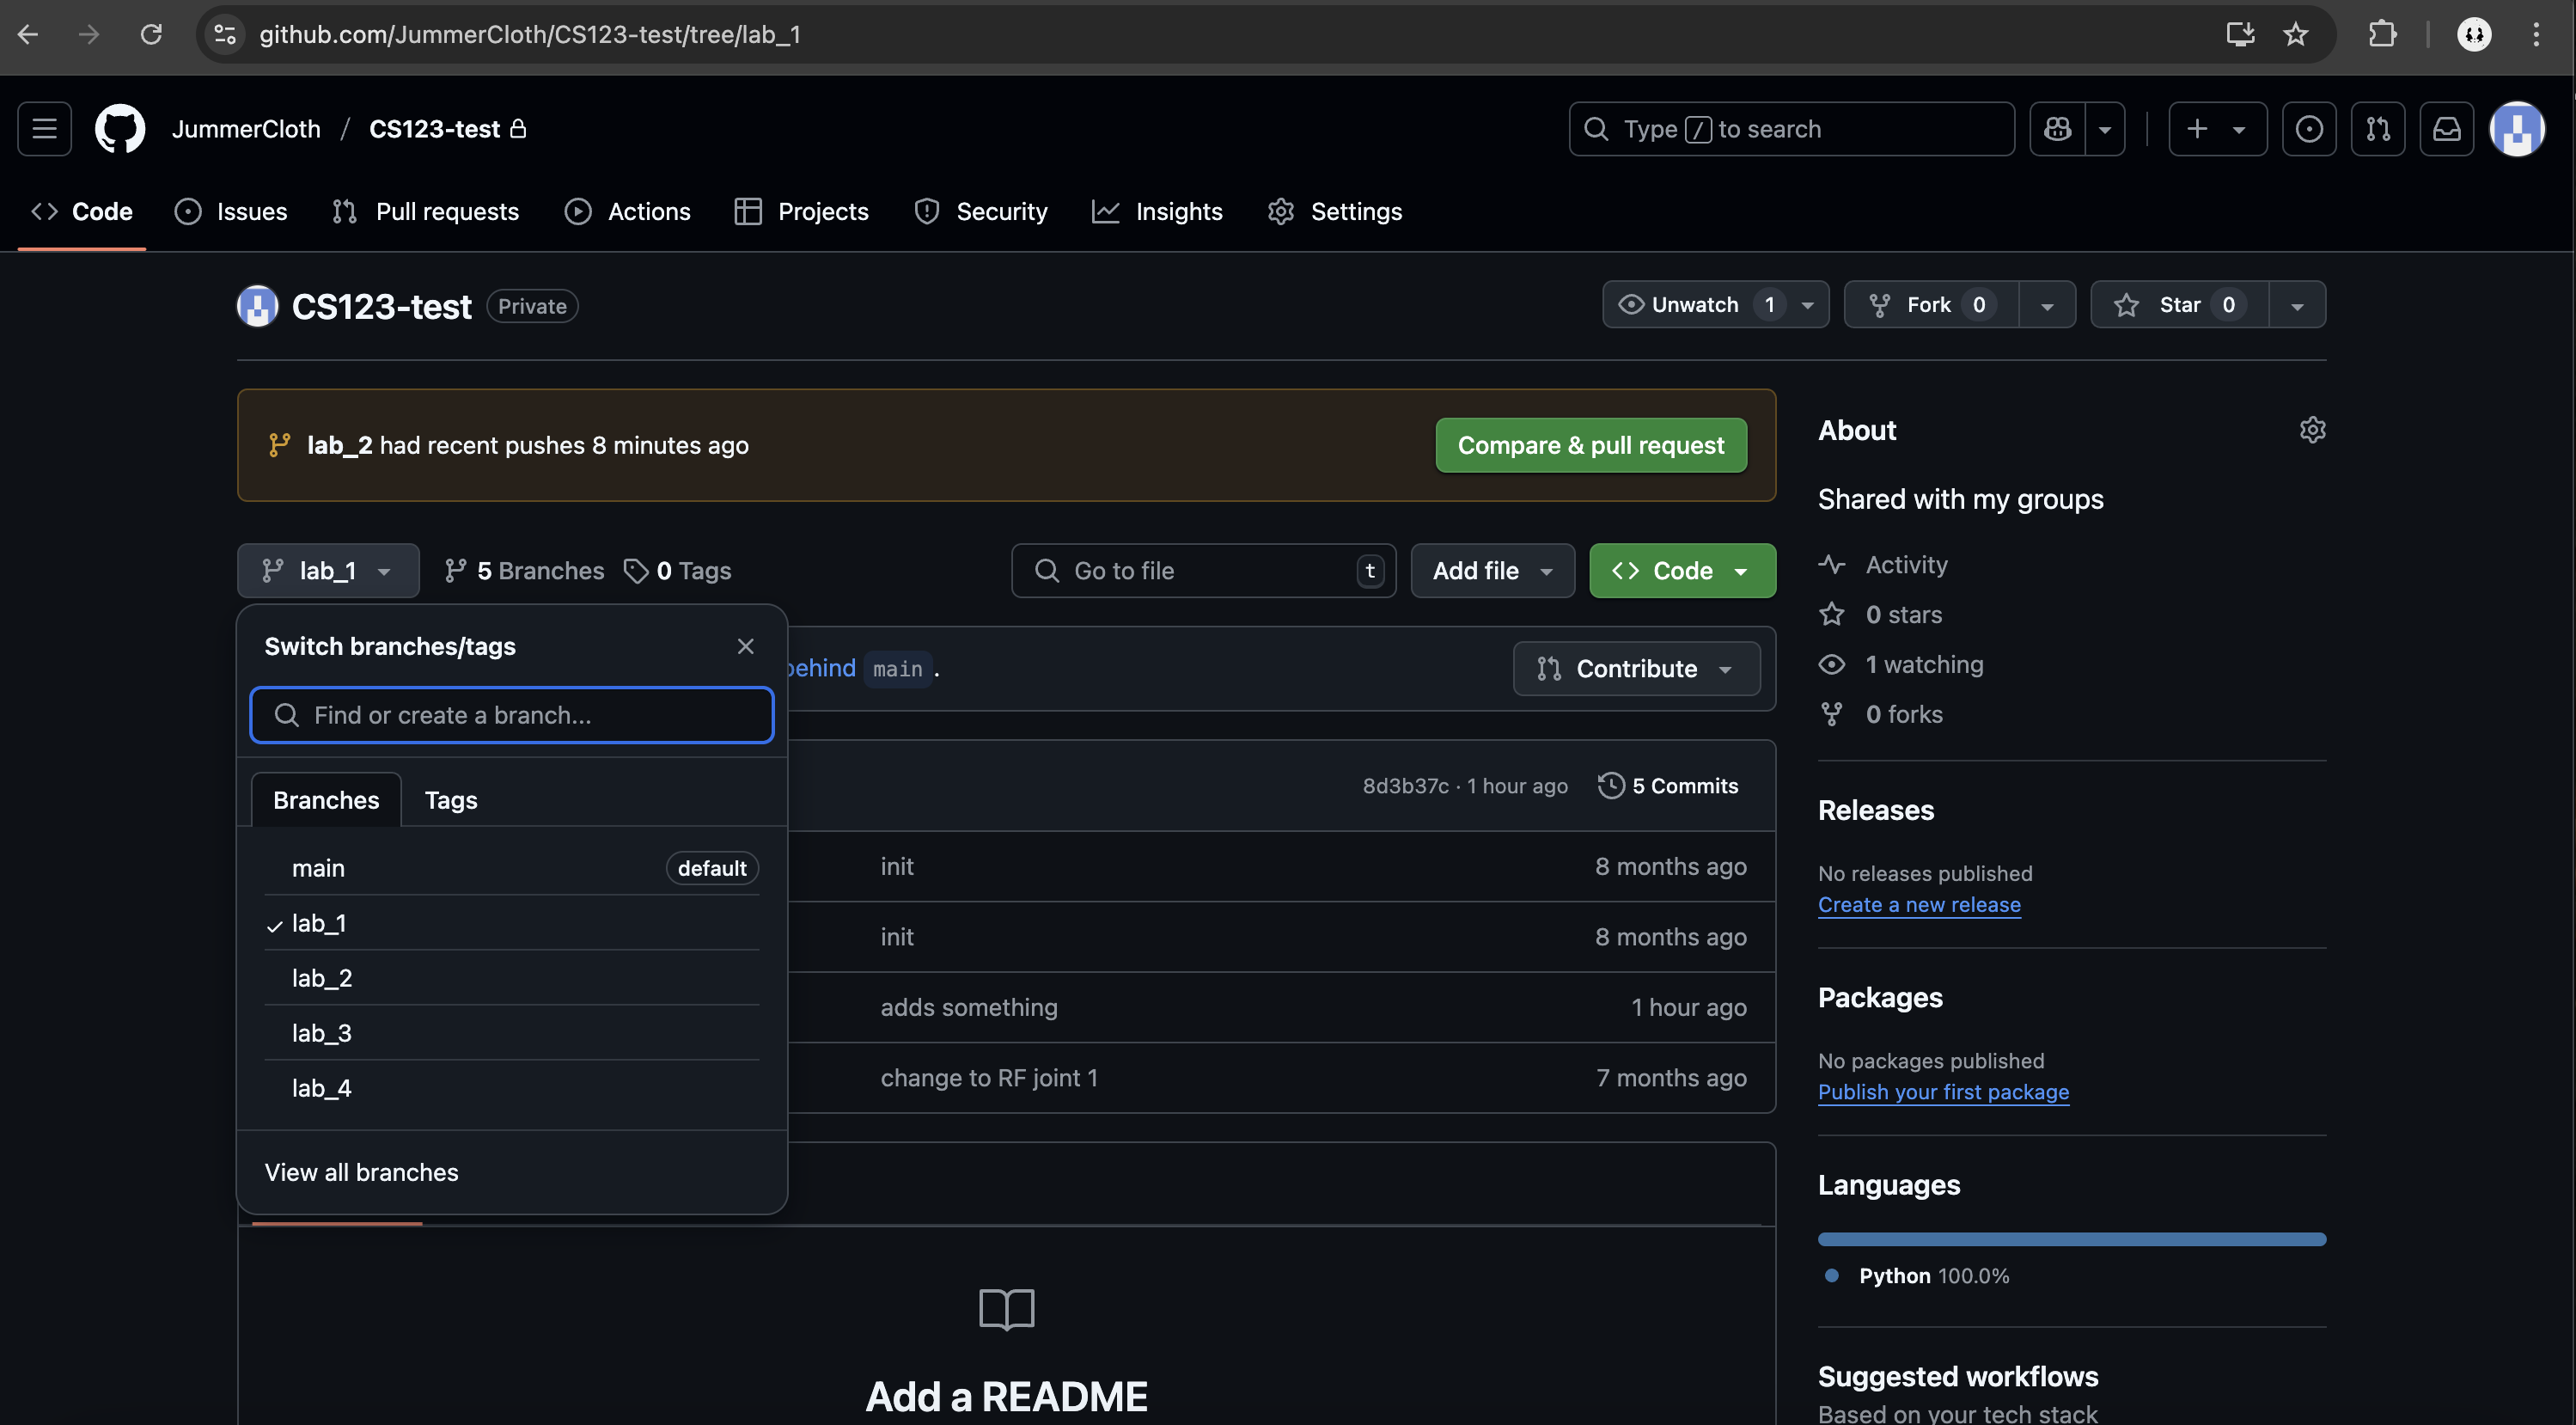
Task: View 0 Tags link
Action: 677,570
